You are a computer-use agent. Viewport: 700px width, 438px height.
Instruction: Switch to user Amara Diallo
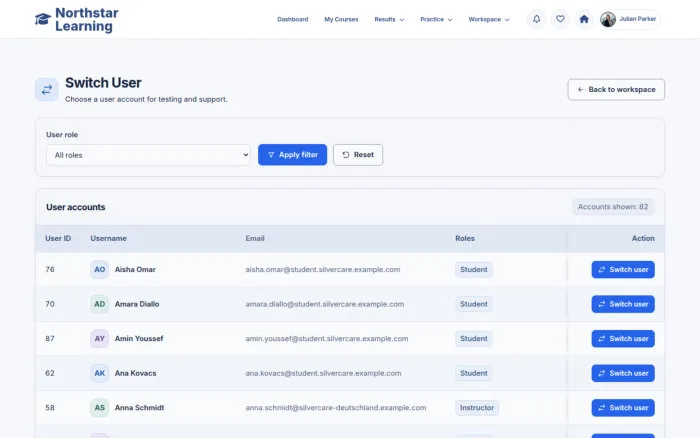coord(623,304)
